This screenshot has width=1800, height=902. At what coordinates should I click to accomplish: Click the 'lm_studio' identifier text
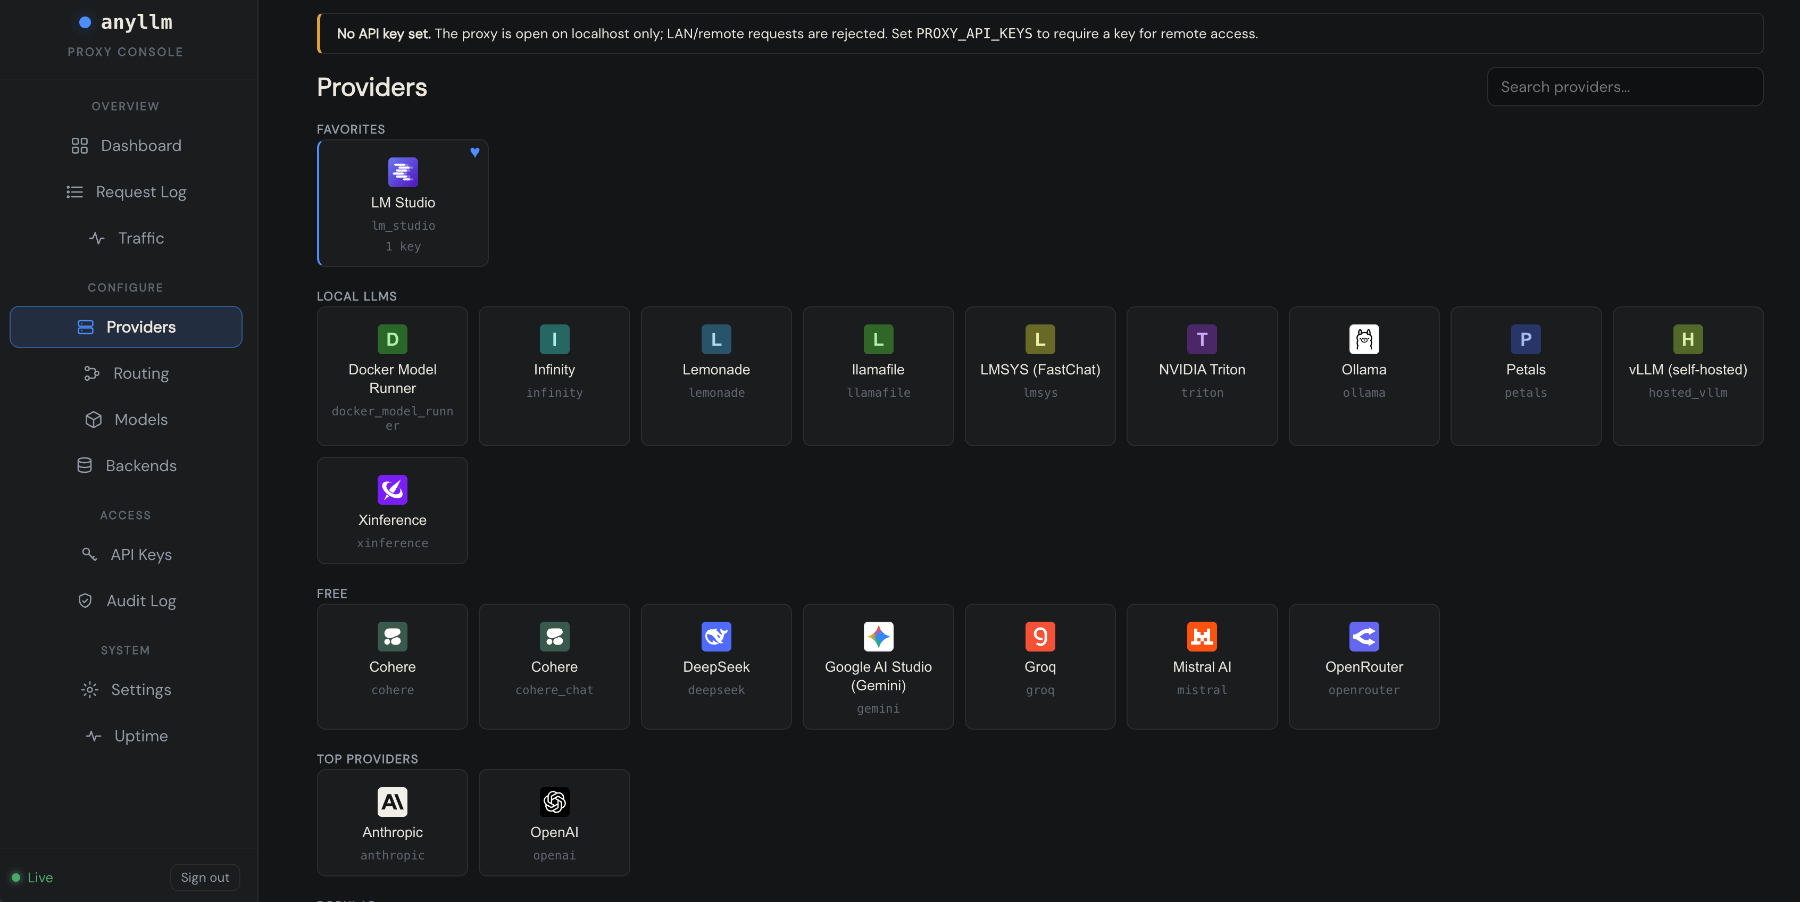[403, 226]
